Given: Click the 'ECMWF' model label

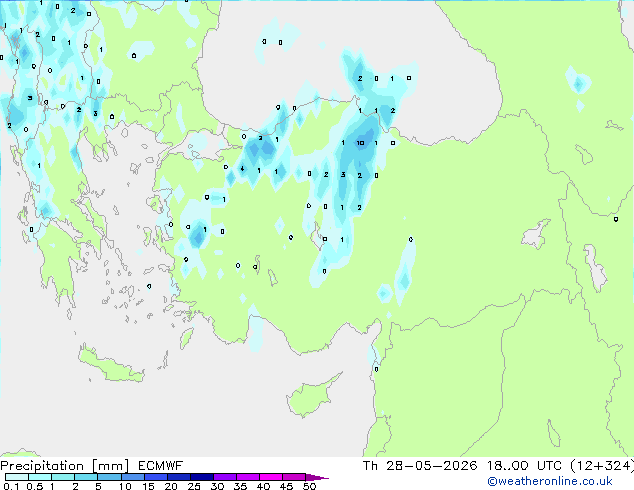Looking at the screenshot, I should click(161, 466).
